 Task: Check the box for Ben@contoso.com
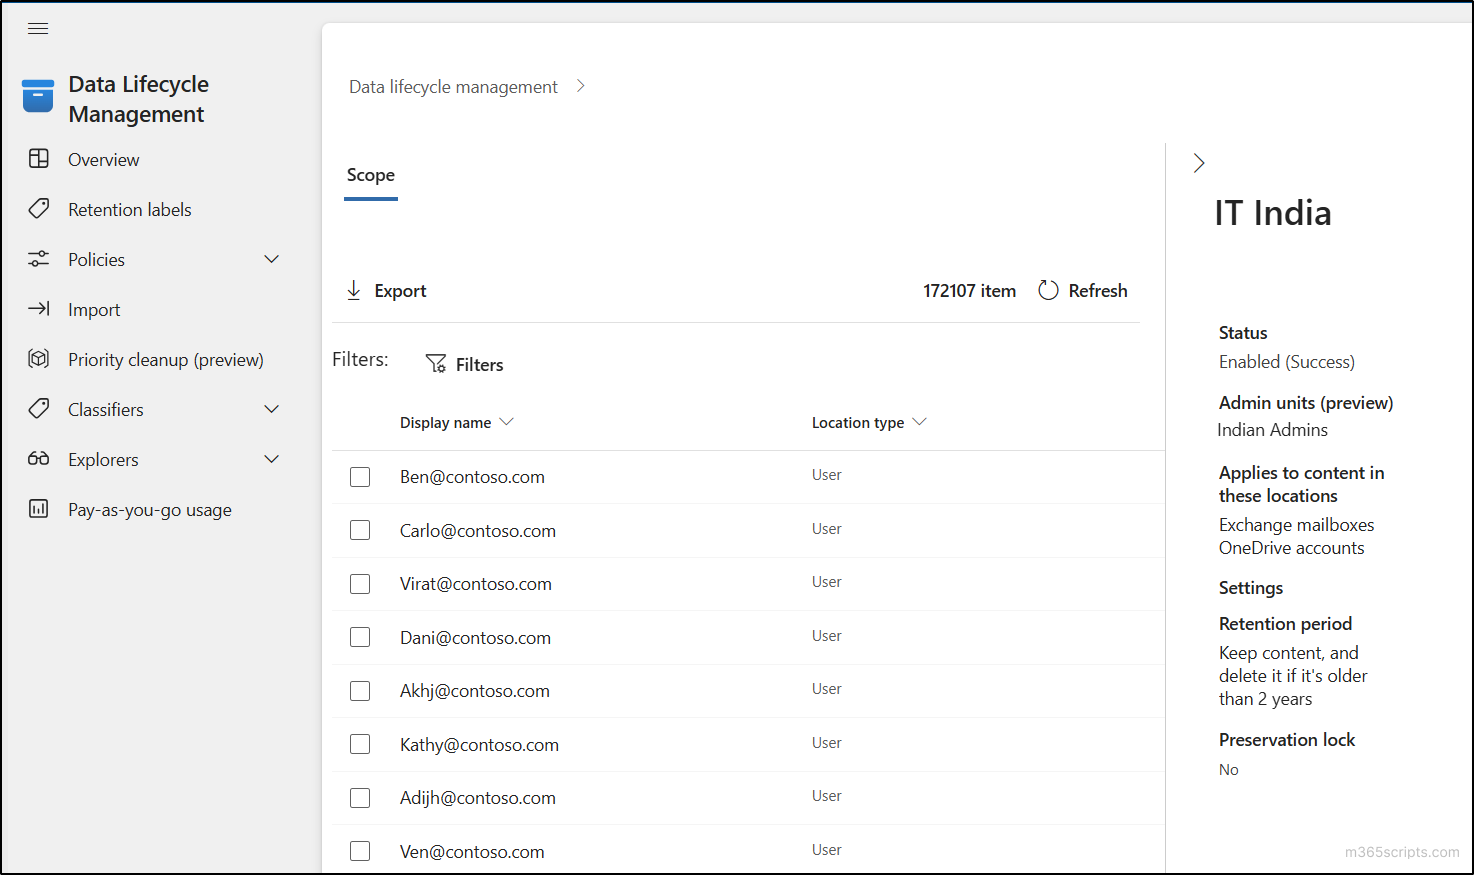[x=360, y=477]
